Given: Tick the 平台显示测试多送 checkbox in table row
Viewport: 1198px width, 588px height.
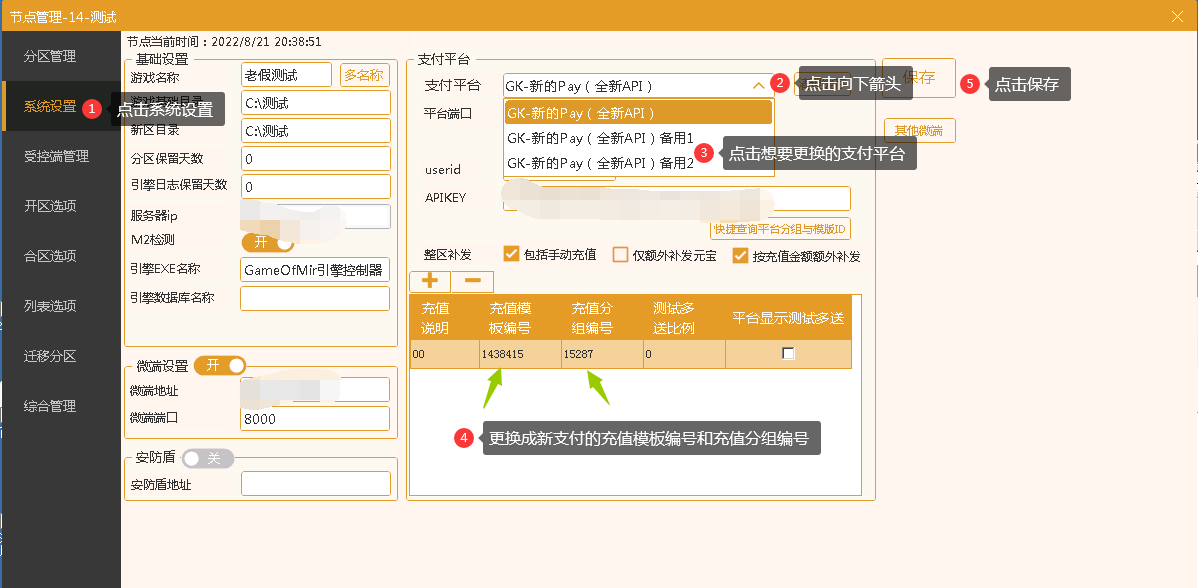Looking at the screenshot, I should 788,354.
